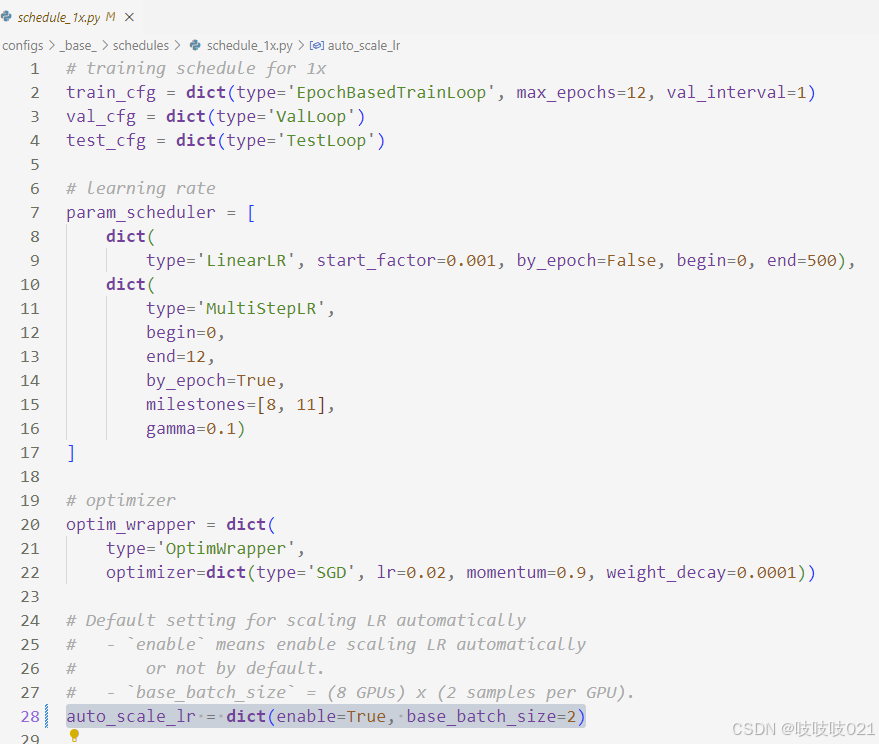Click start_factor=0.001 on line 9
Screen dimensions: 879x744
(x=406, y=260)
